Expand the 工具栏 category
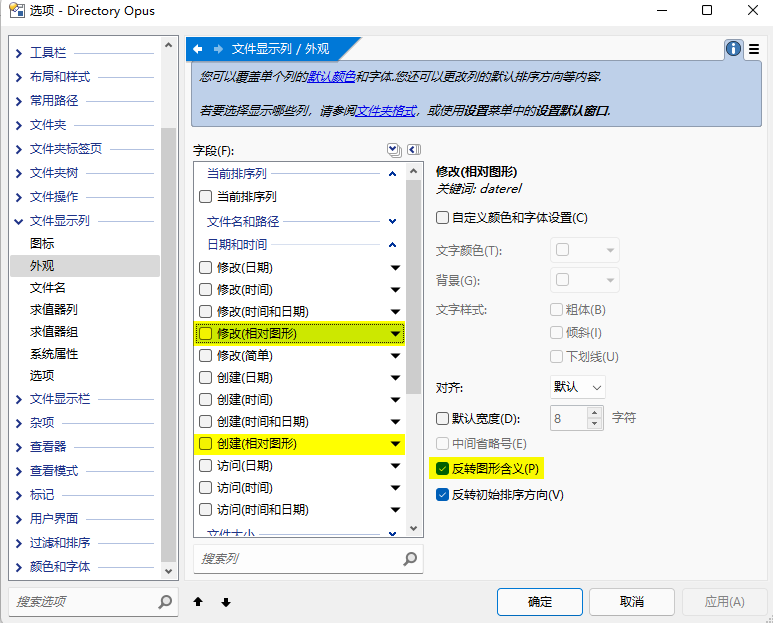 [19, 53]
